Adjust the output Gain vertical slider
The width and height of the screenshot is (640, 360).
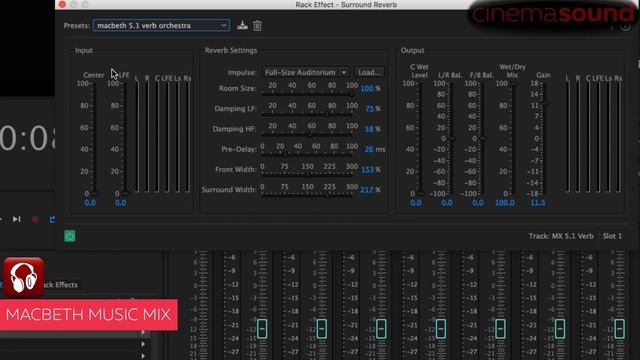point(544,138)
